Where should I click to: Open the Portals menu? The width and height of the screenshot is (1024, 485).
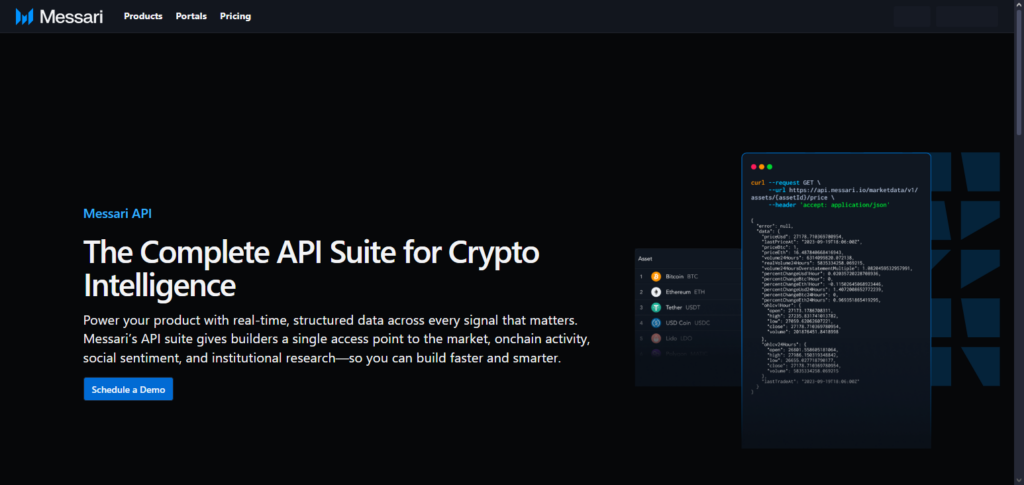tap(191, 16)
